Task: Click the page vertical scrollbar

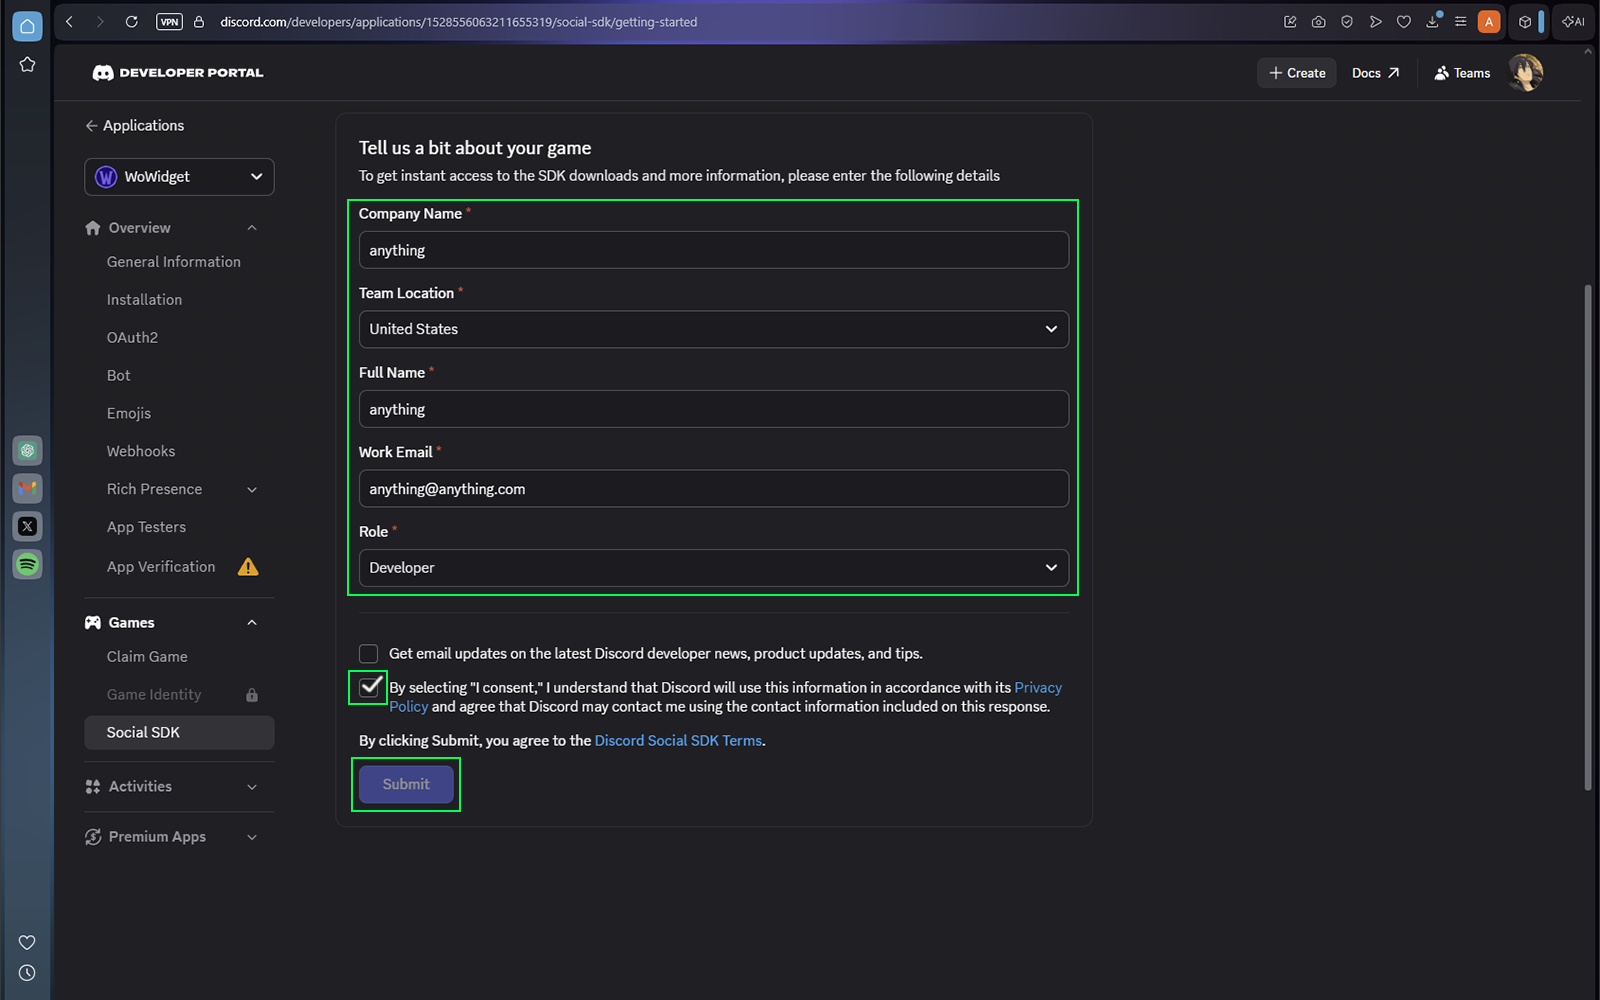Action: (x=1588, y=538)
